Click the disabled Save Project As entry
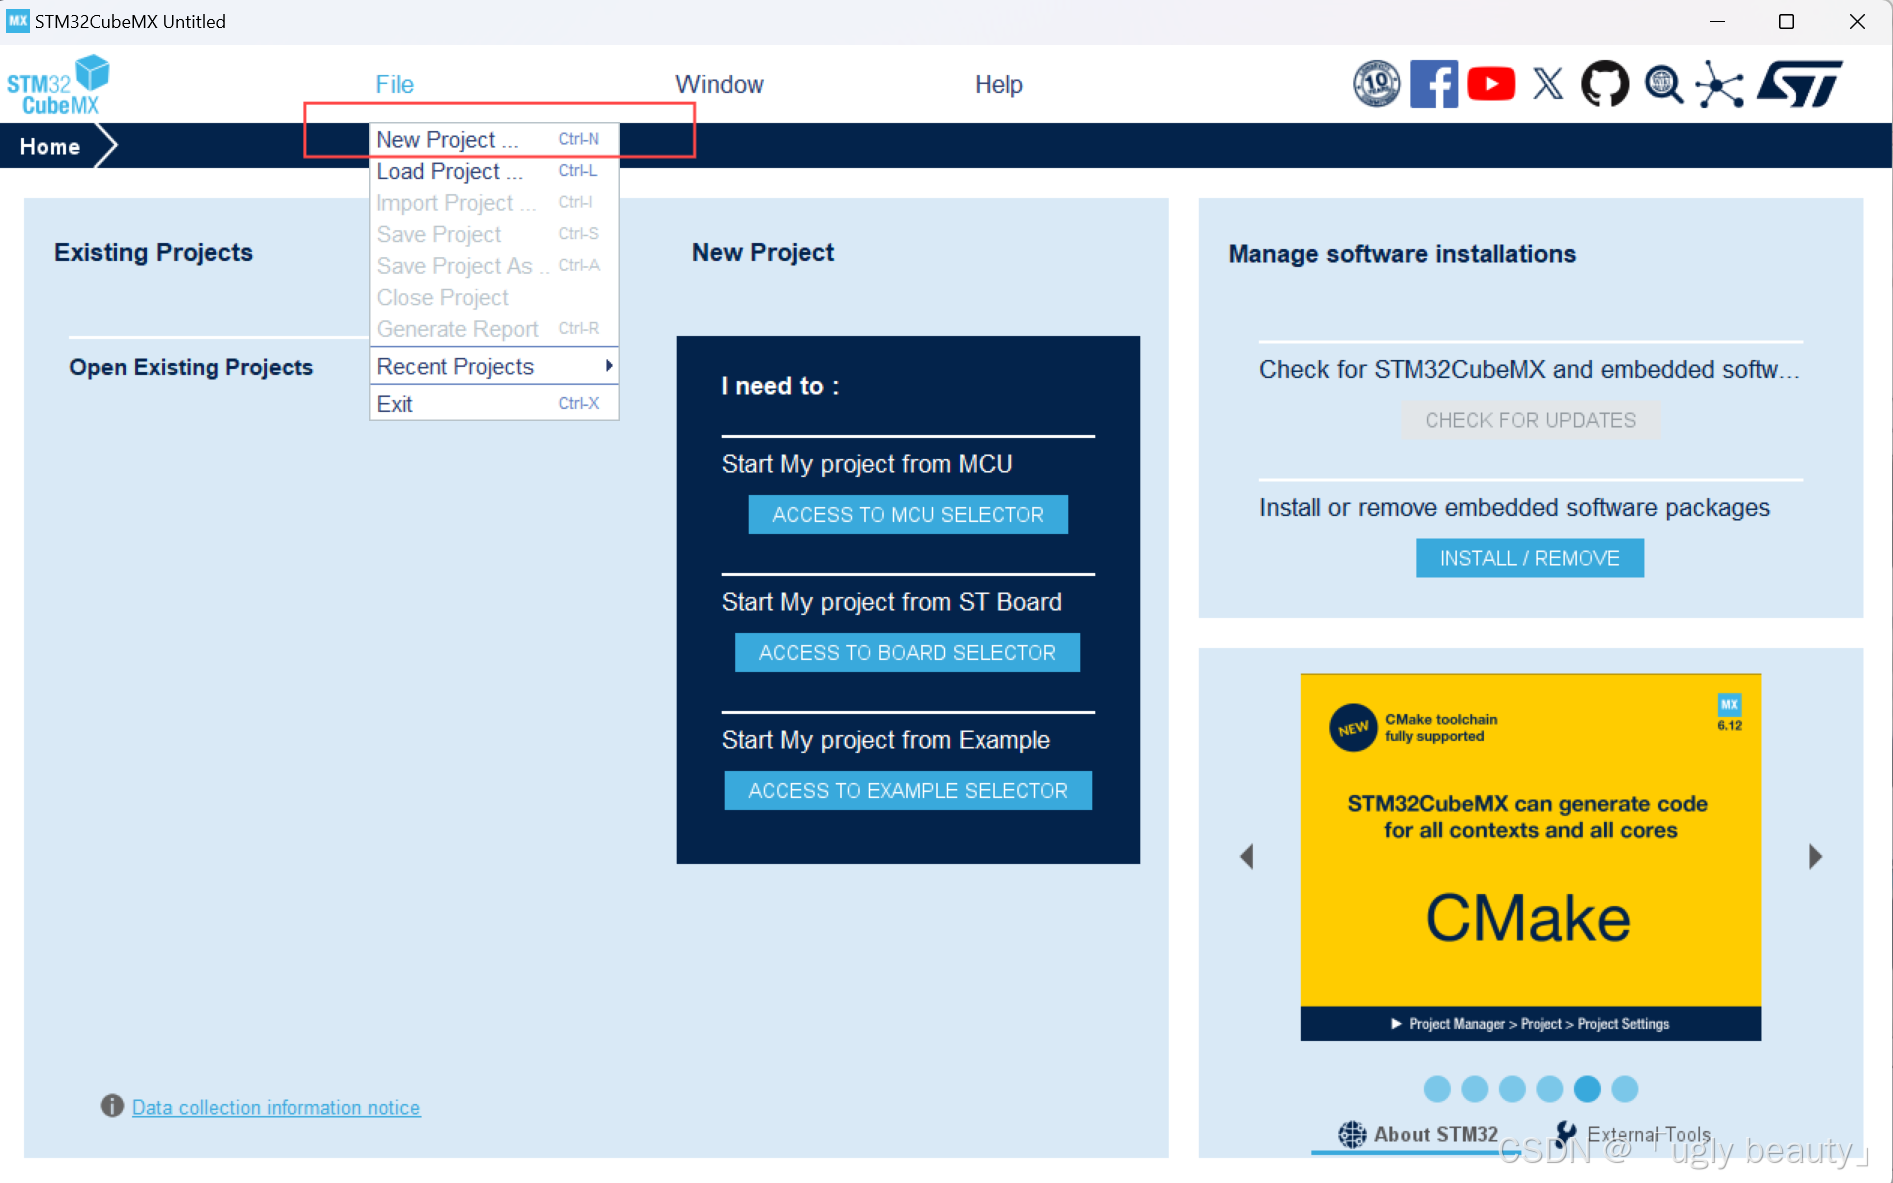 click(494, 266)
